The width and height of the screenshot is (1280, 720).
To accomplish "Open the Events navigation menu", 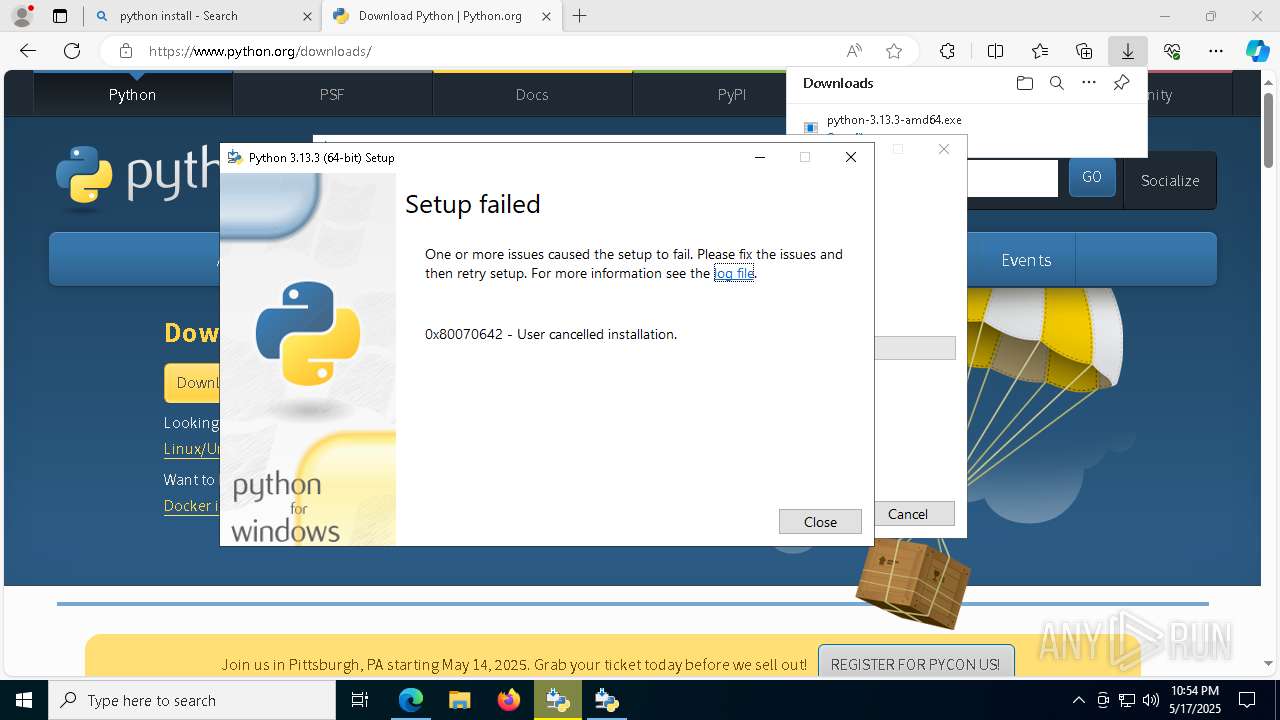I will pos(1026,260).
